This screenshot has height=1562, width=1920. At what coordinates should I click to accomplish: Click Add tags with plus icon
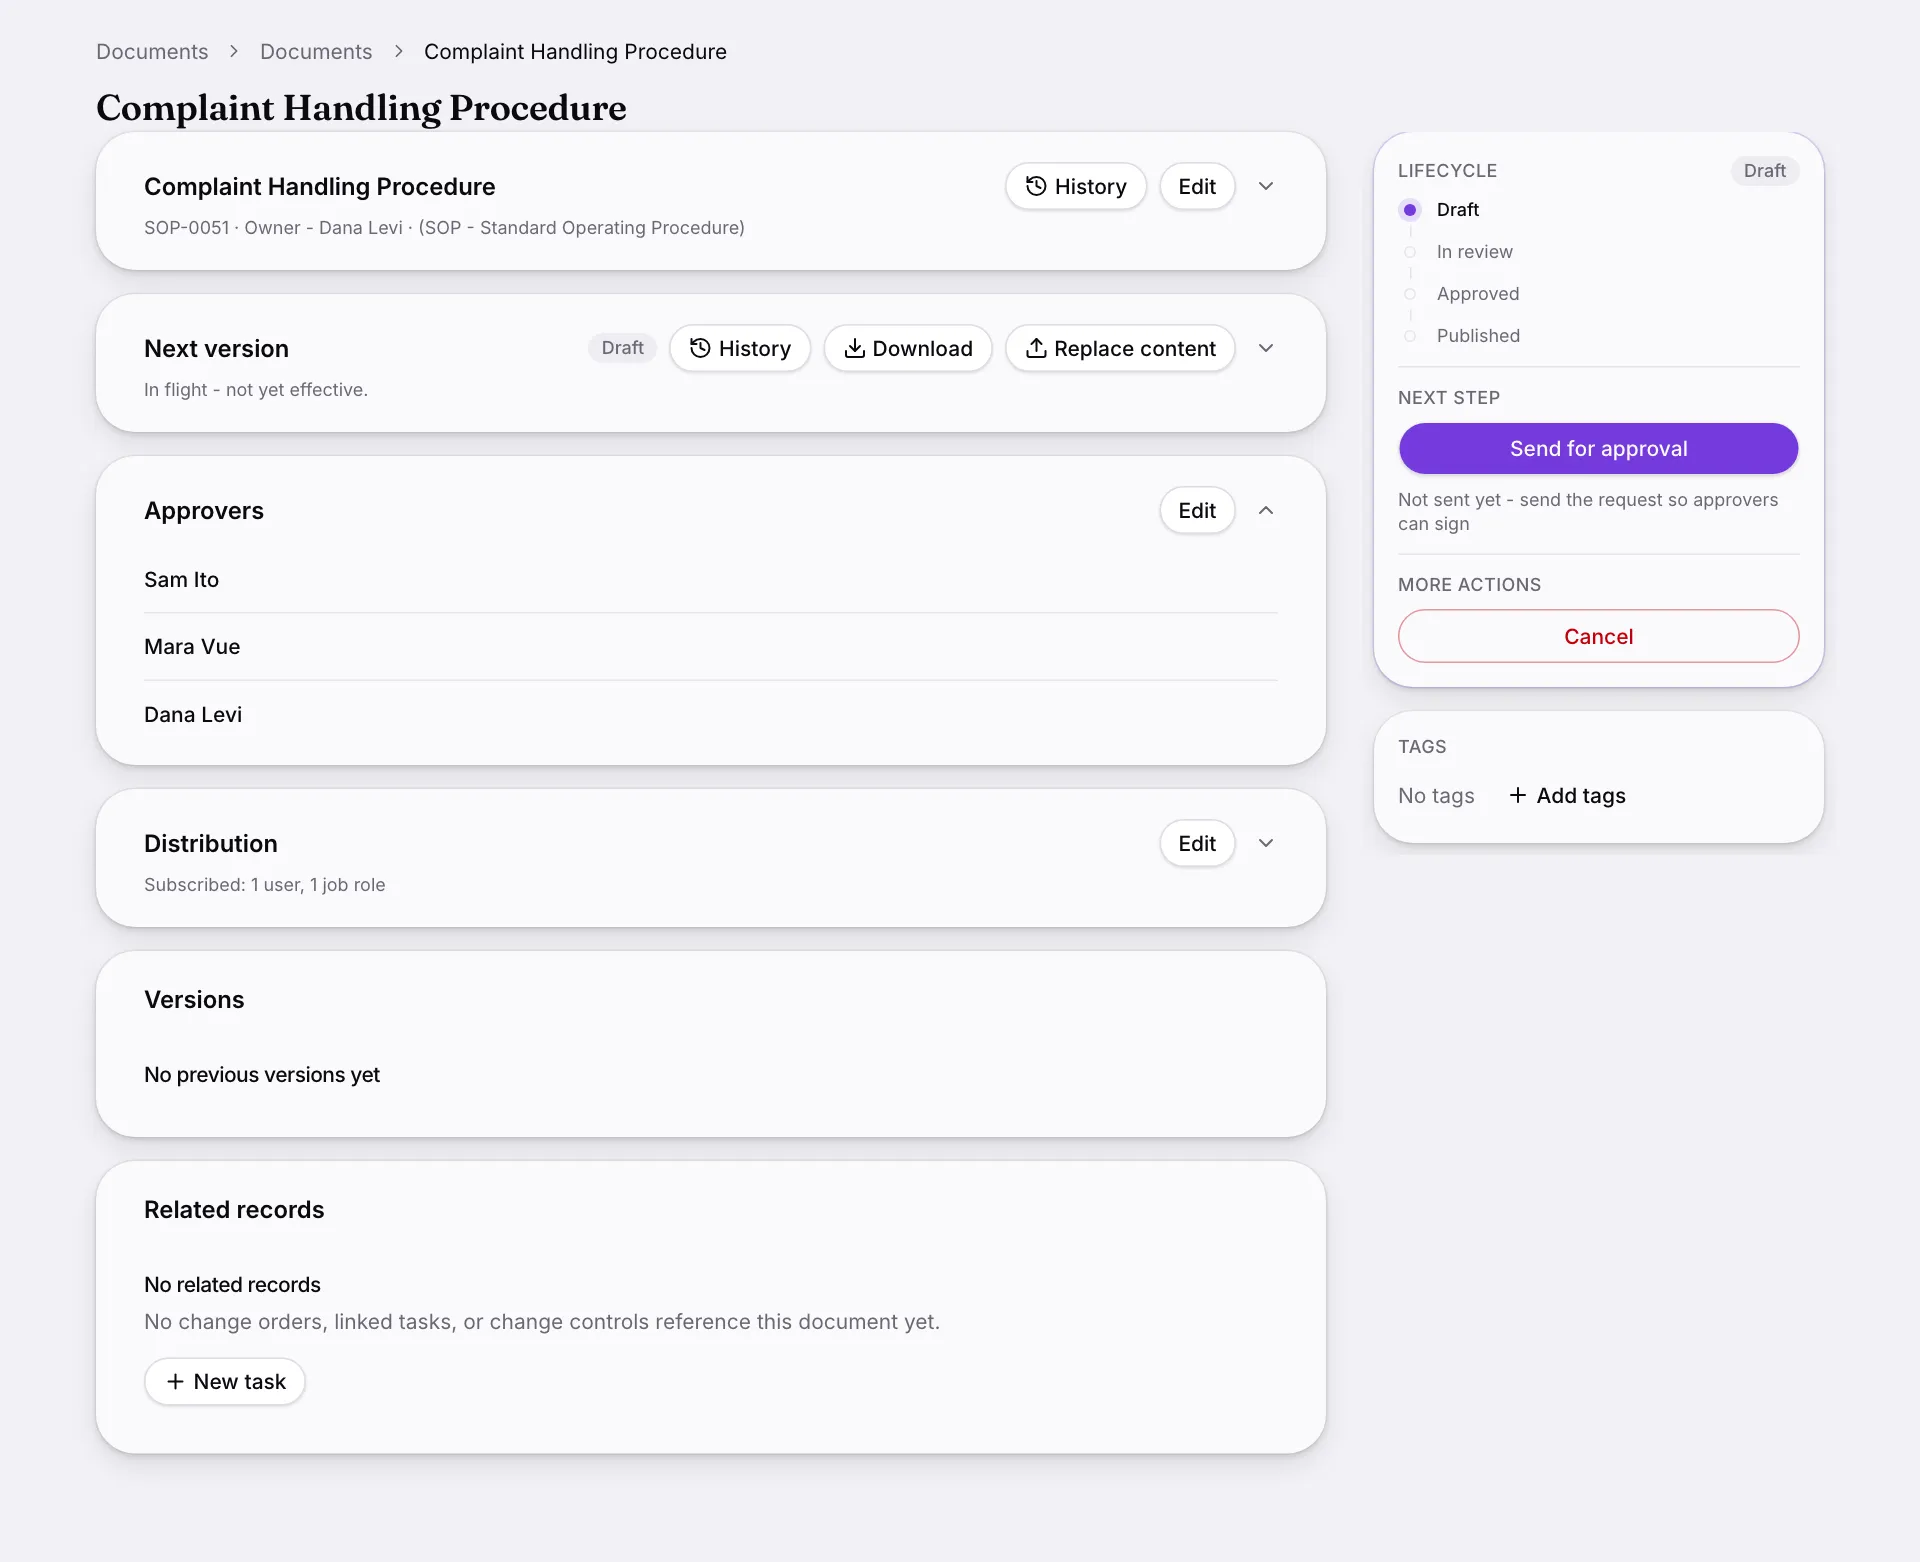point(1566,795)
